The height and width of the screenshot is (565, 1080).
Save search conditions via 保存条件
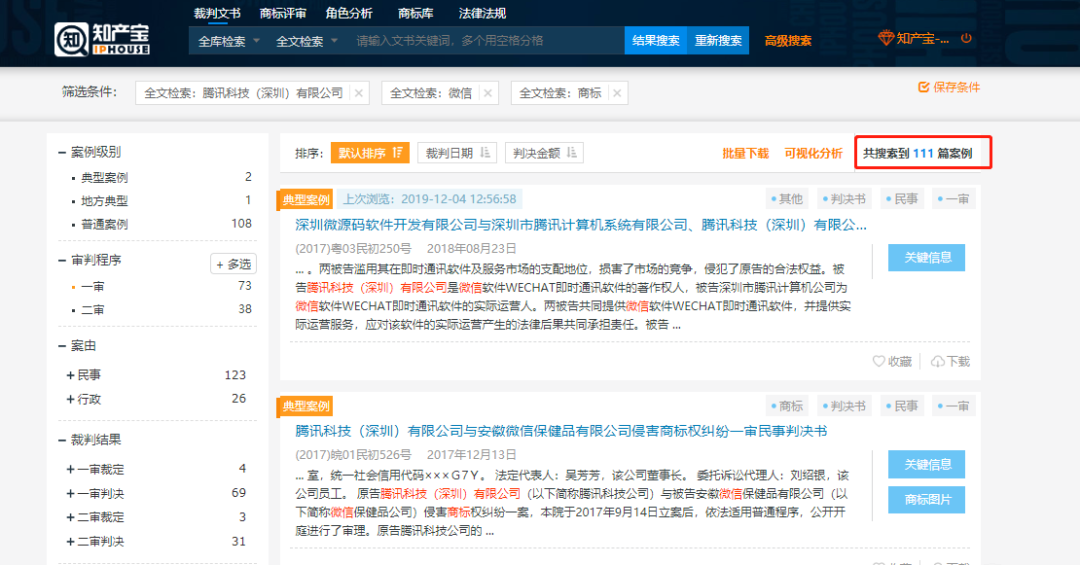[x=948, y=87]
